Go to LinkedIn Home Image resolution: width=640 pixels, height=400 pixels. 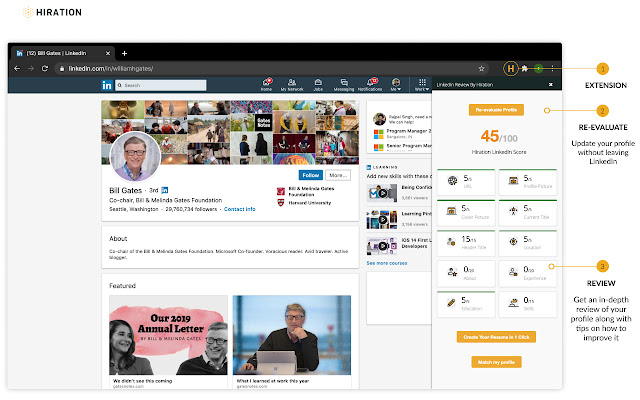pos(267,84)
